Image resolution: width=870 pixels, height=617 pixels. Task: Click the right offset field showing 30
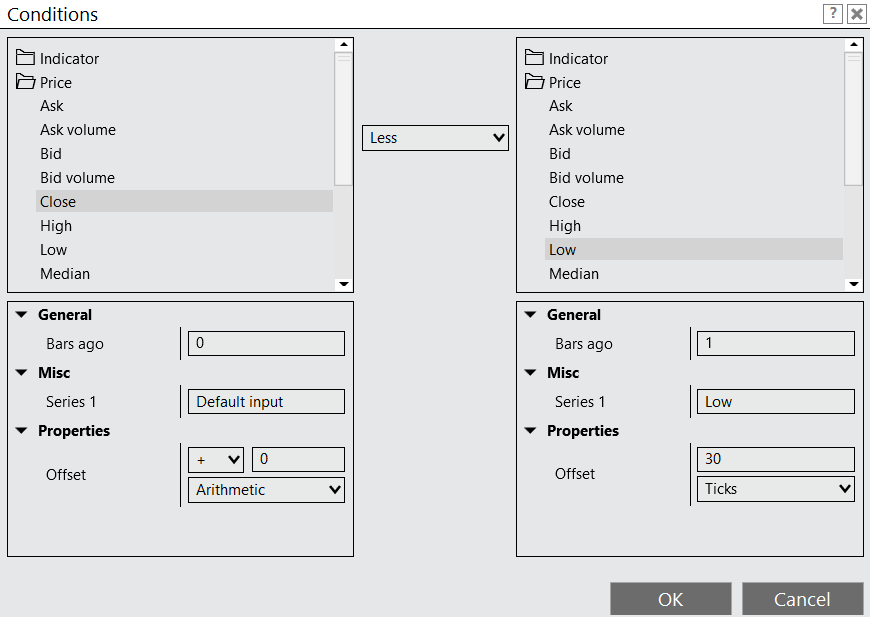click(x=775, y=459)
